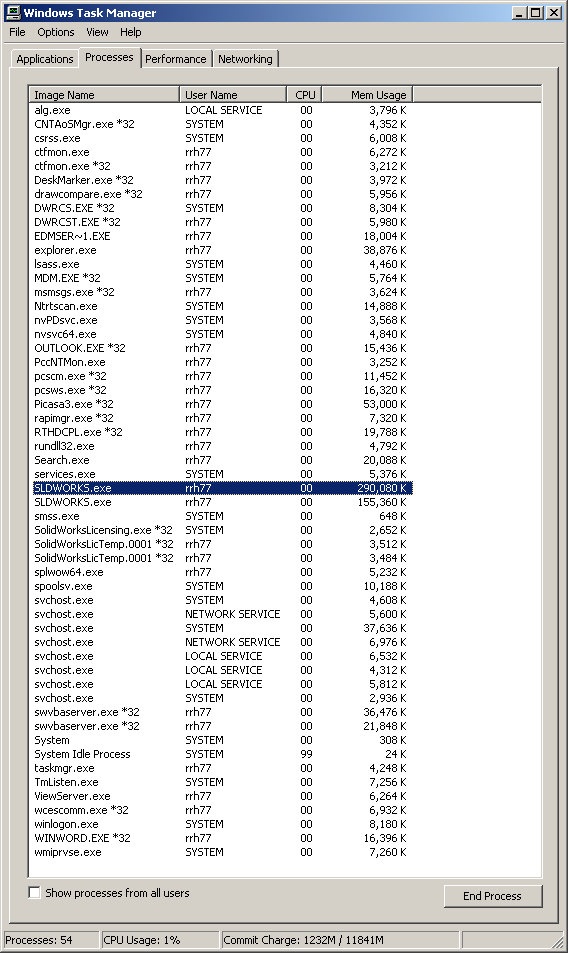The image size is (568, 953).
Task: Select the rundll32.exe process
Action: (x=223, y=446)
